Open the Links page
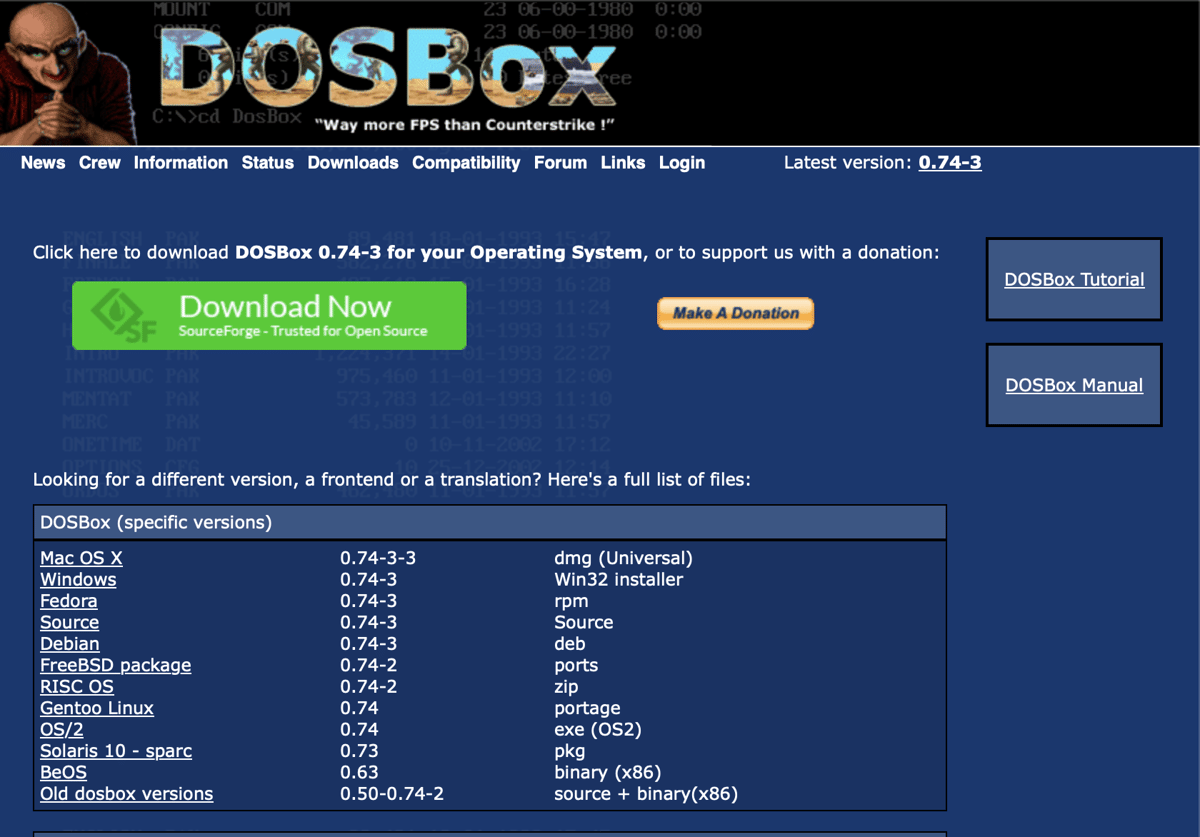This screenshot has height=837, width=1200. click(623, 162)
